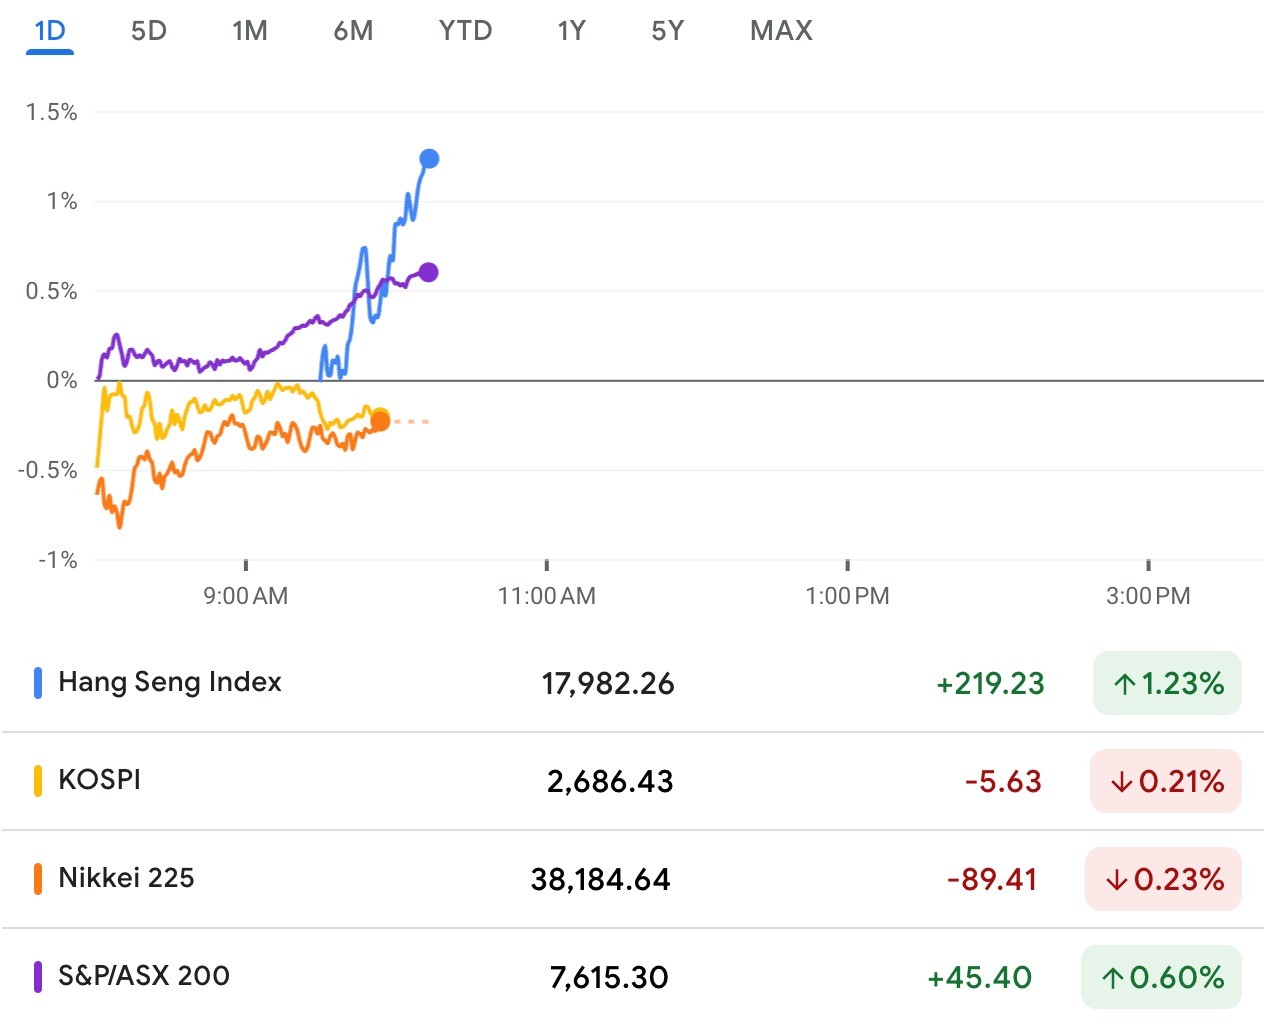
Task: Click the 9:00 AM axis label
Action: [x=246, y=596]
